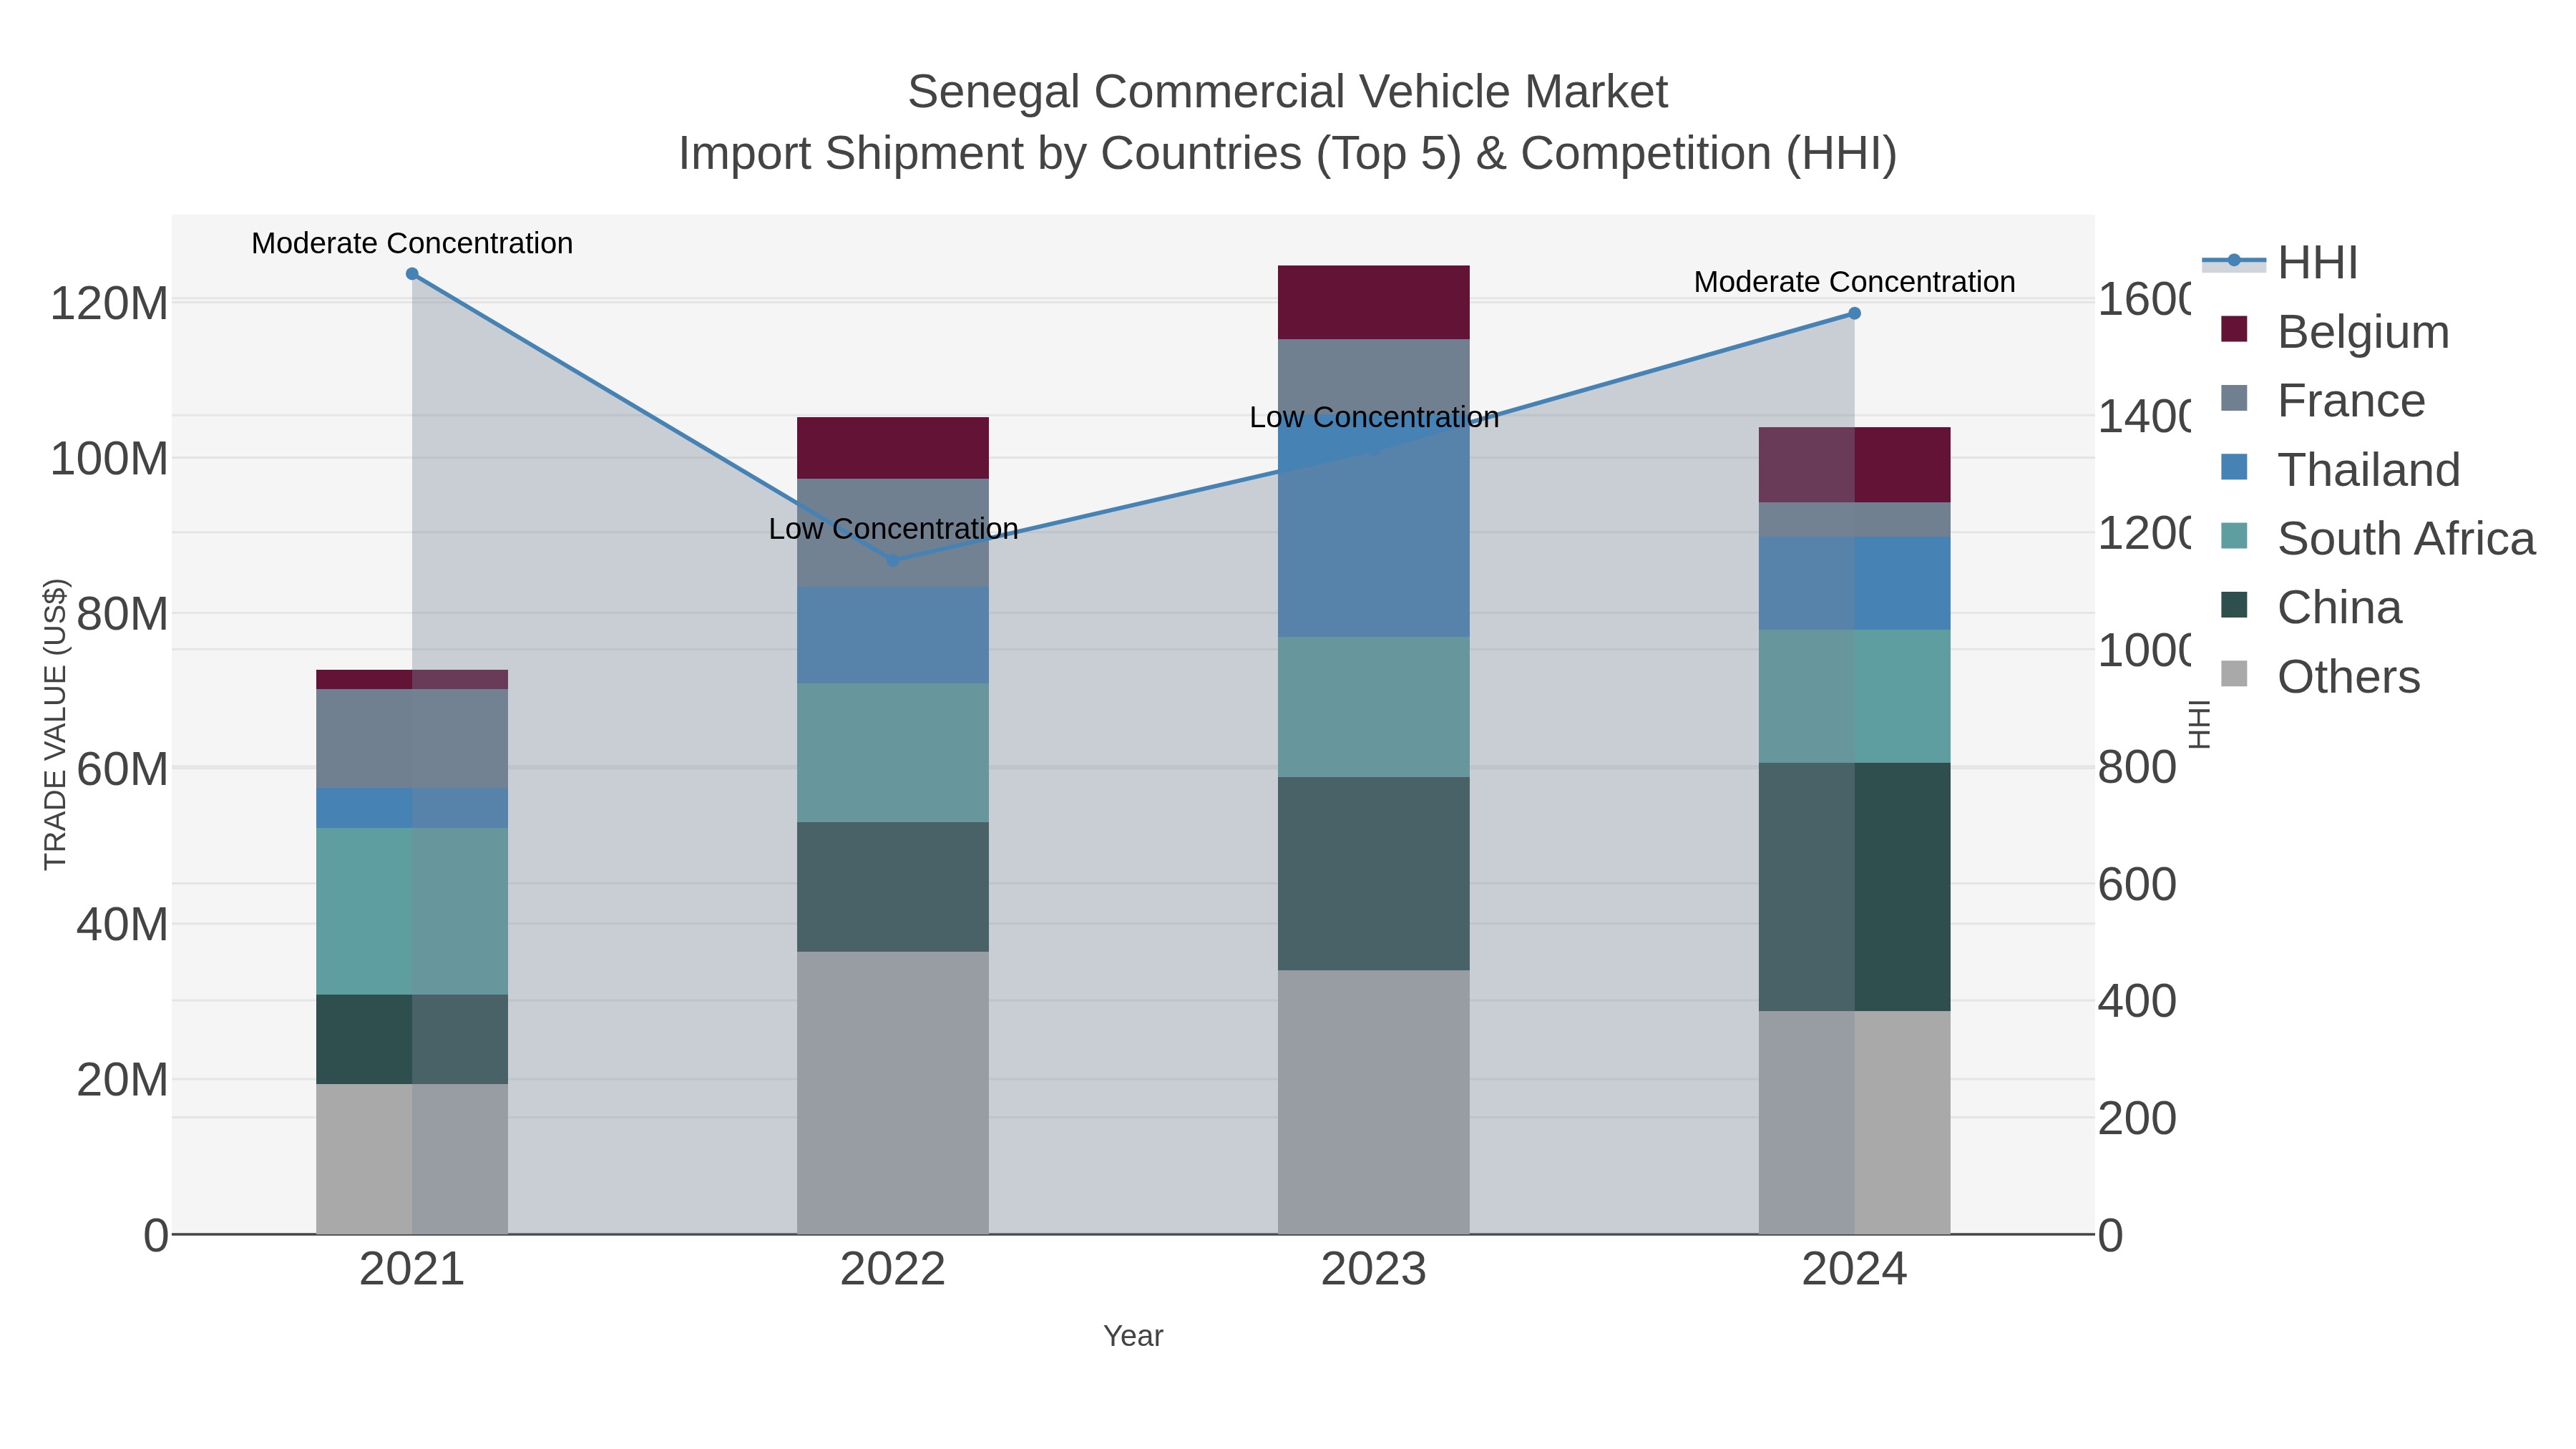Screen dimensions: 2576x1449
Task: Click the 2021 Others bar segment
Action: (412, 1159)
